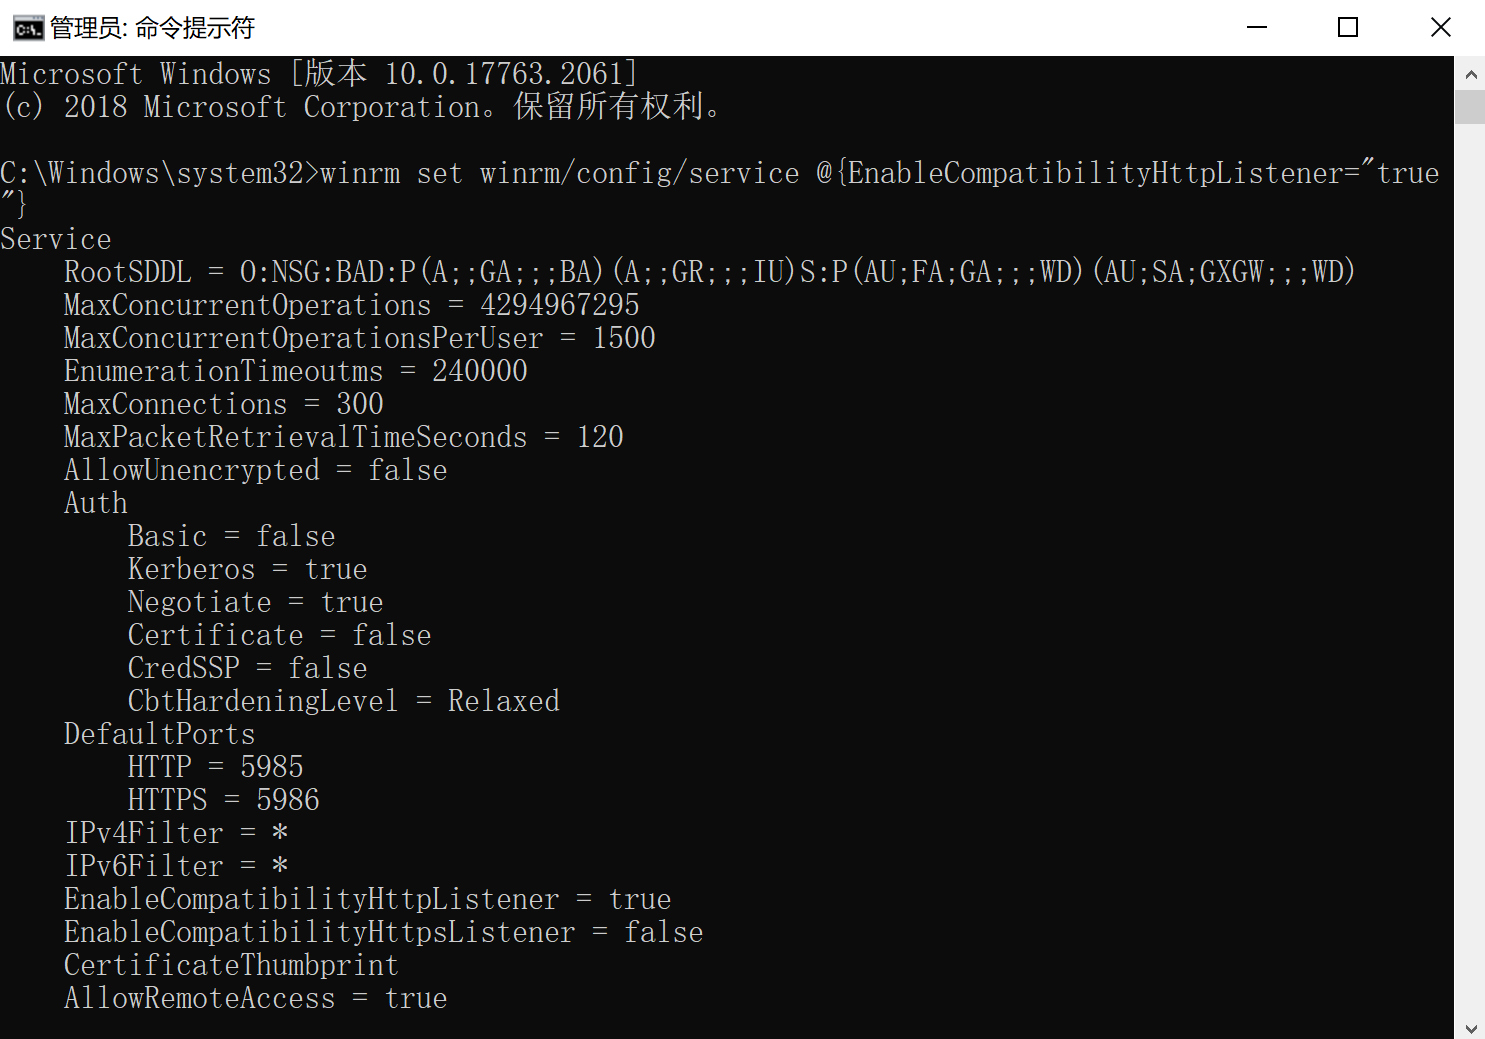Click the winrm set command line

[720, 189]
